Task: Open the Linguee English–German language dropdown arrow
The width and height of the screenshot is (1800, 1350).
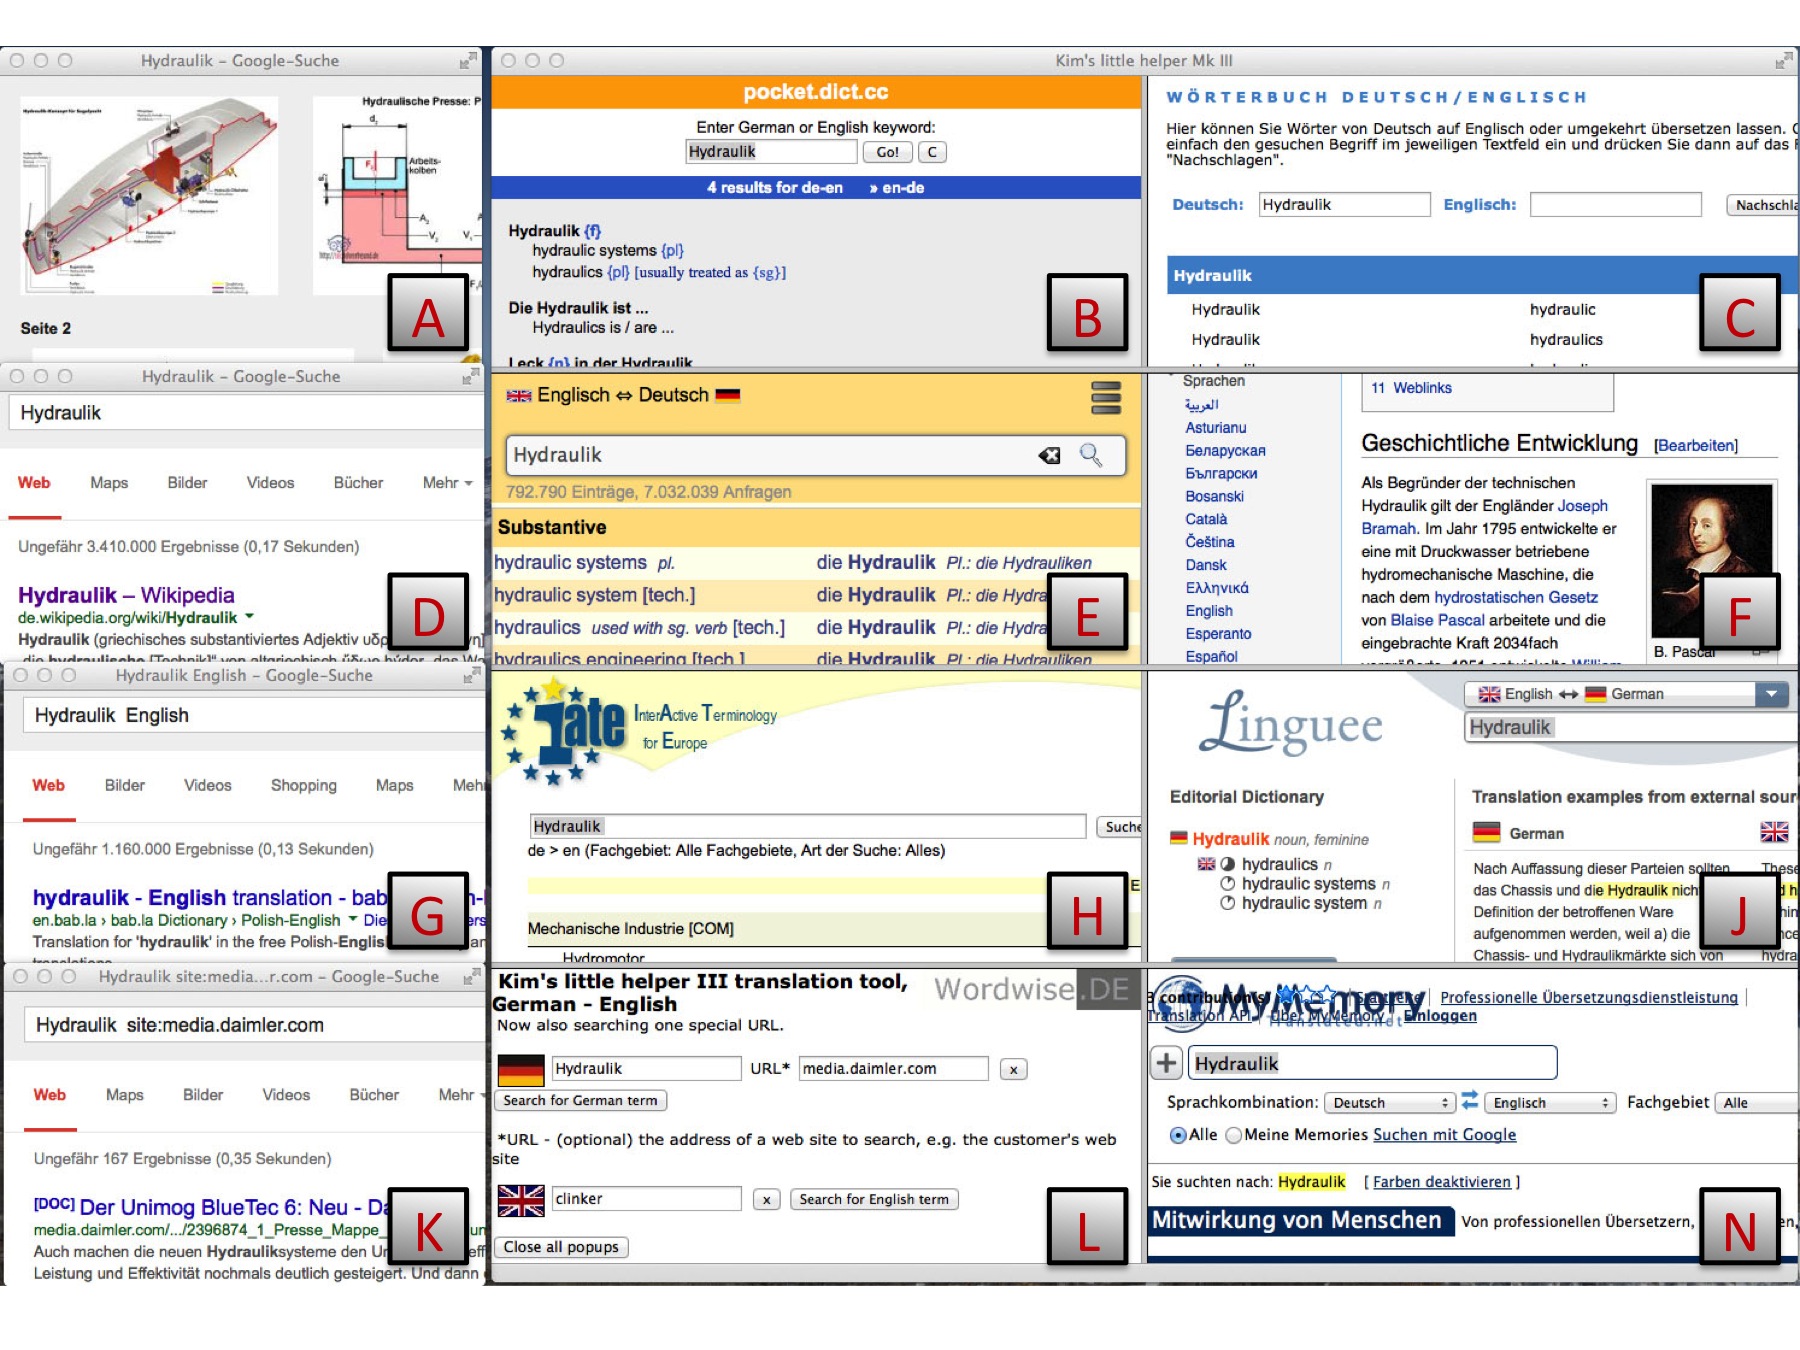Action: [x=1771, y=694]
